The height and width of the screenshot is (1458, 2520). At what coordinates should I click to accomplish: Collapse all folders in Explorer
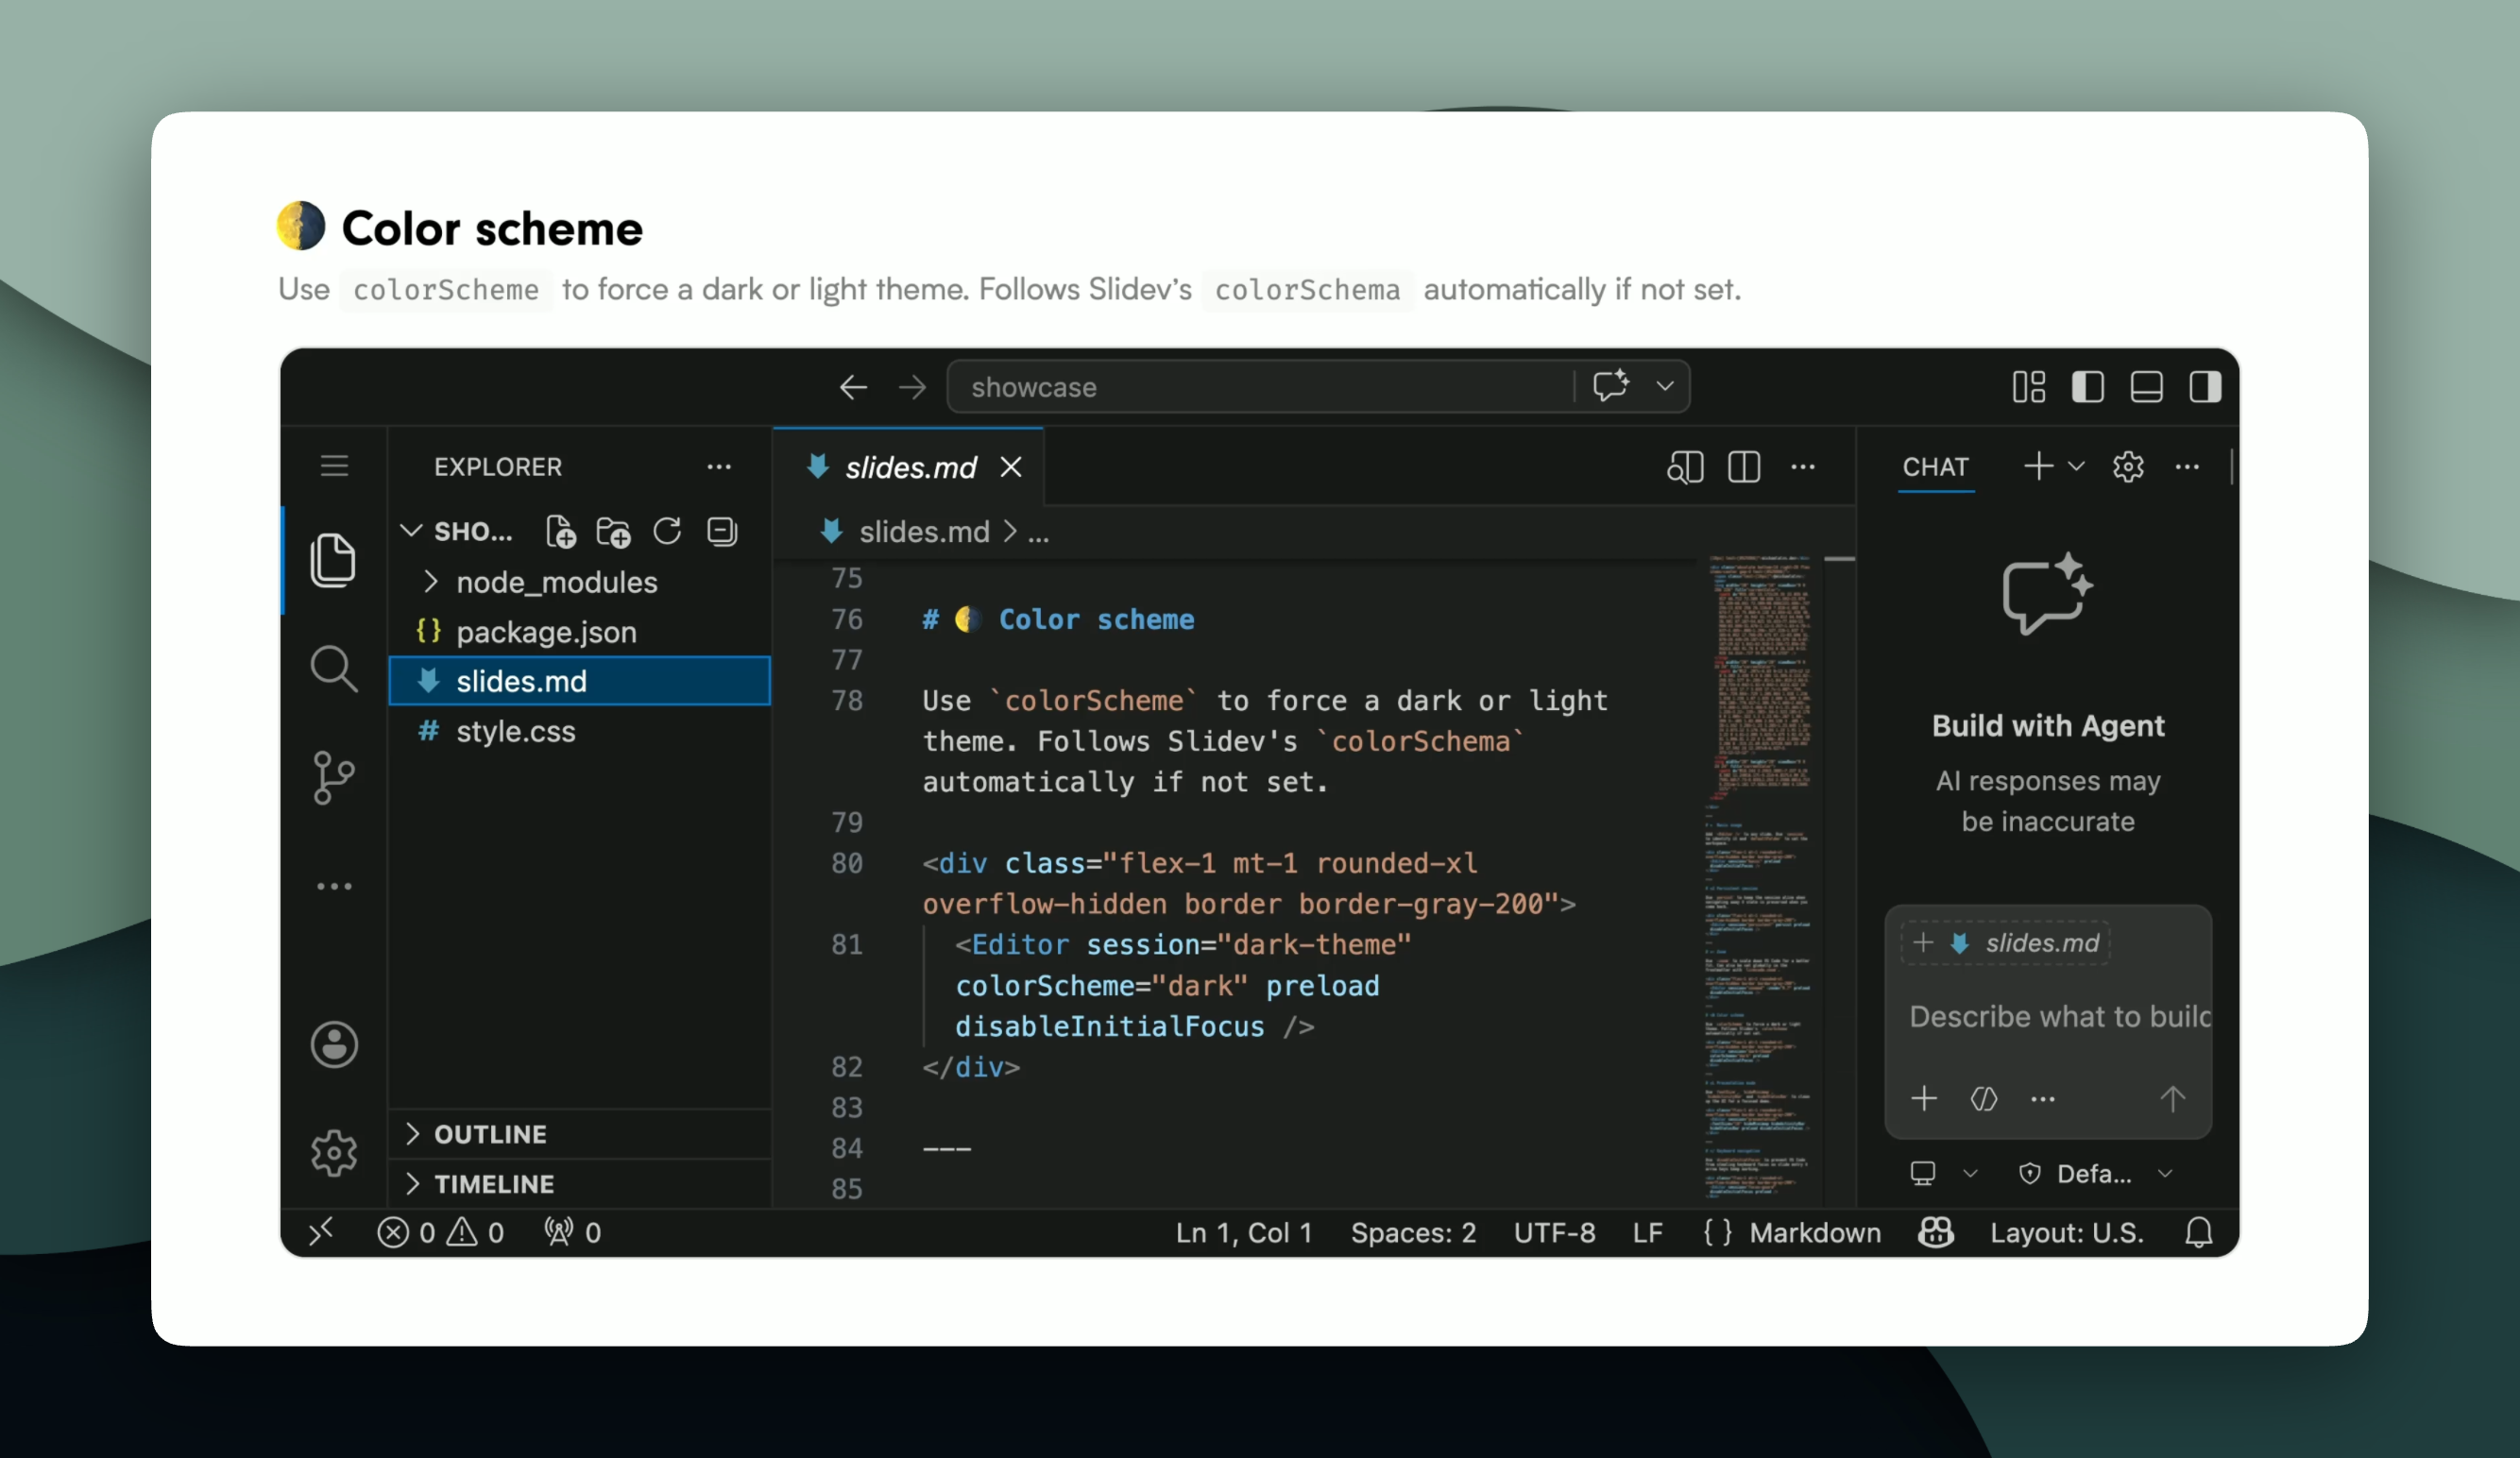click(x=721, y=532)
